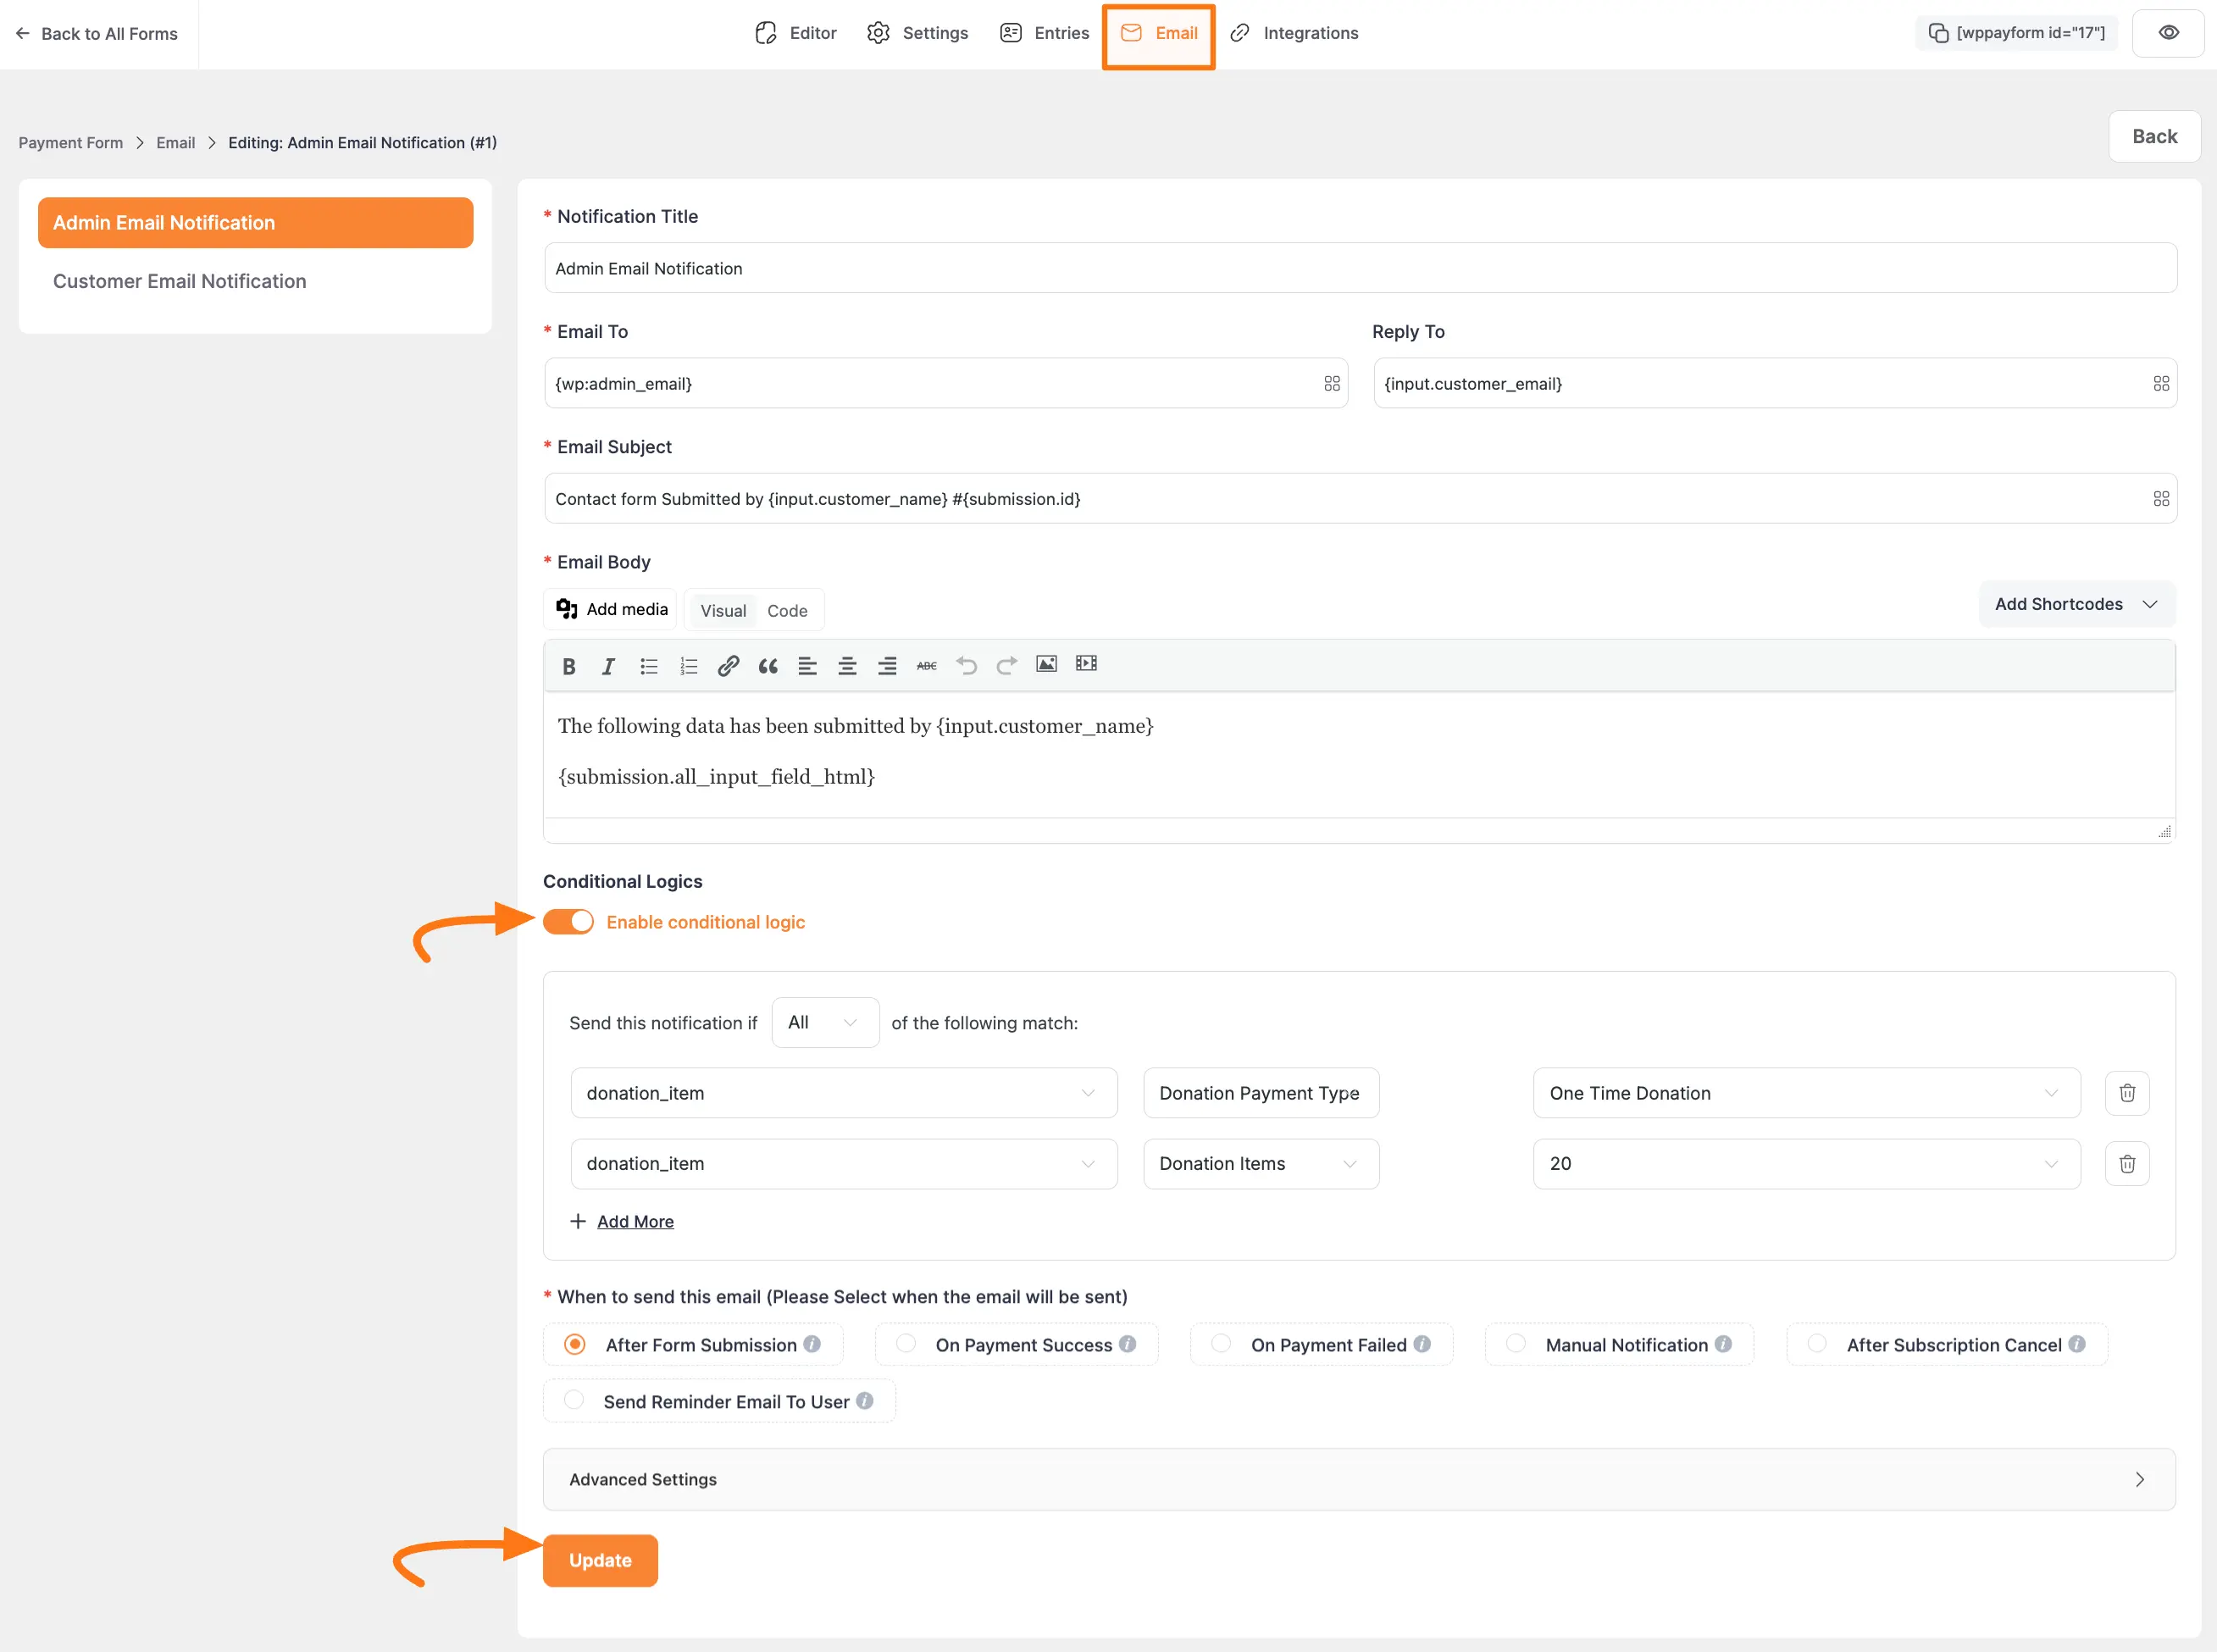
Task: Open the Donation Payment Type dropdown
Action: [x=1260, y=1093]
